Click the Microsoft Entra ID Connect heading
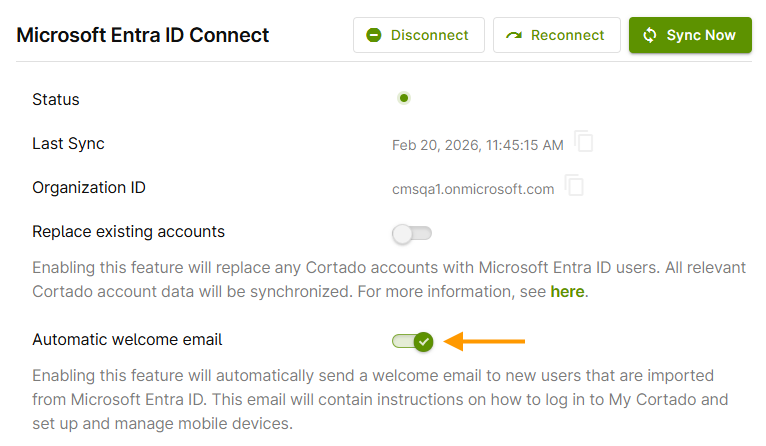766x446 pixels. [x=143, y=35]
